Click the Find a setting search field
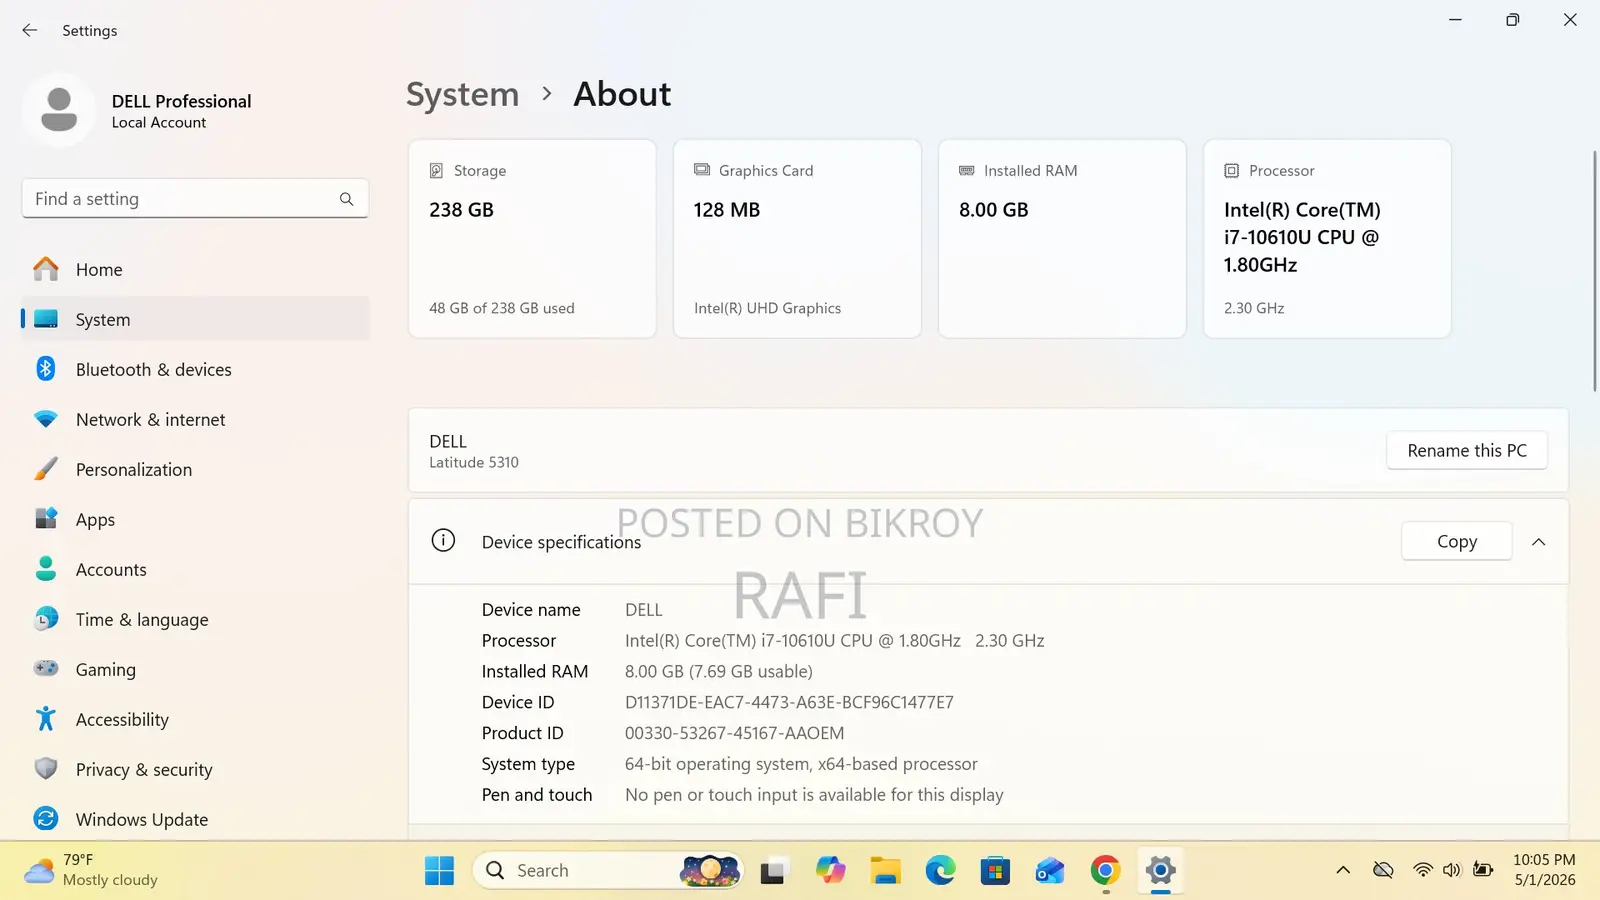The width and height of the screenshot is (1600, 900). pos(195,199)
